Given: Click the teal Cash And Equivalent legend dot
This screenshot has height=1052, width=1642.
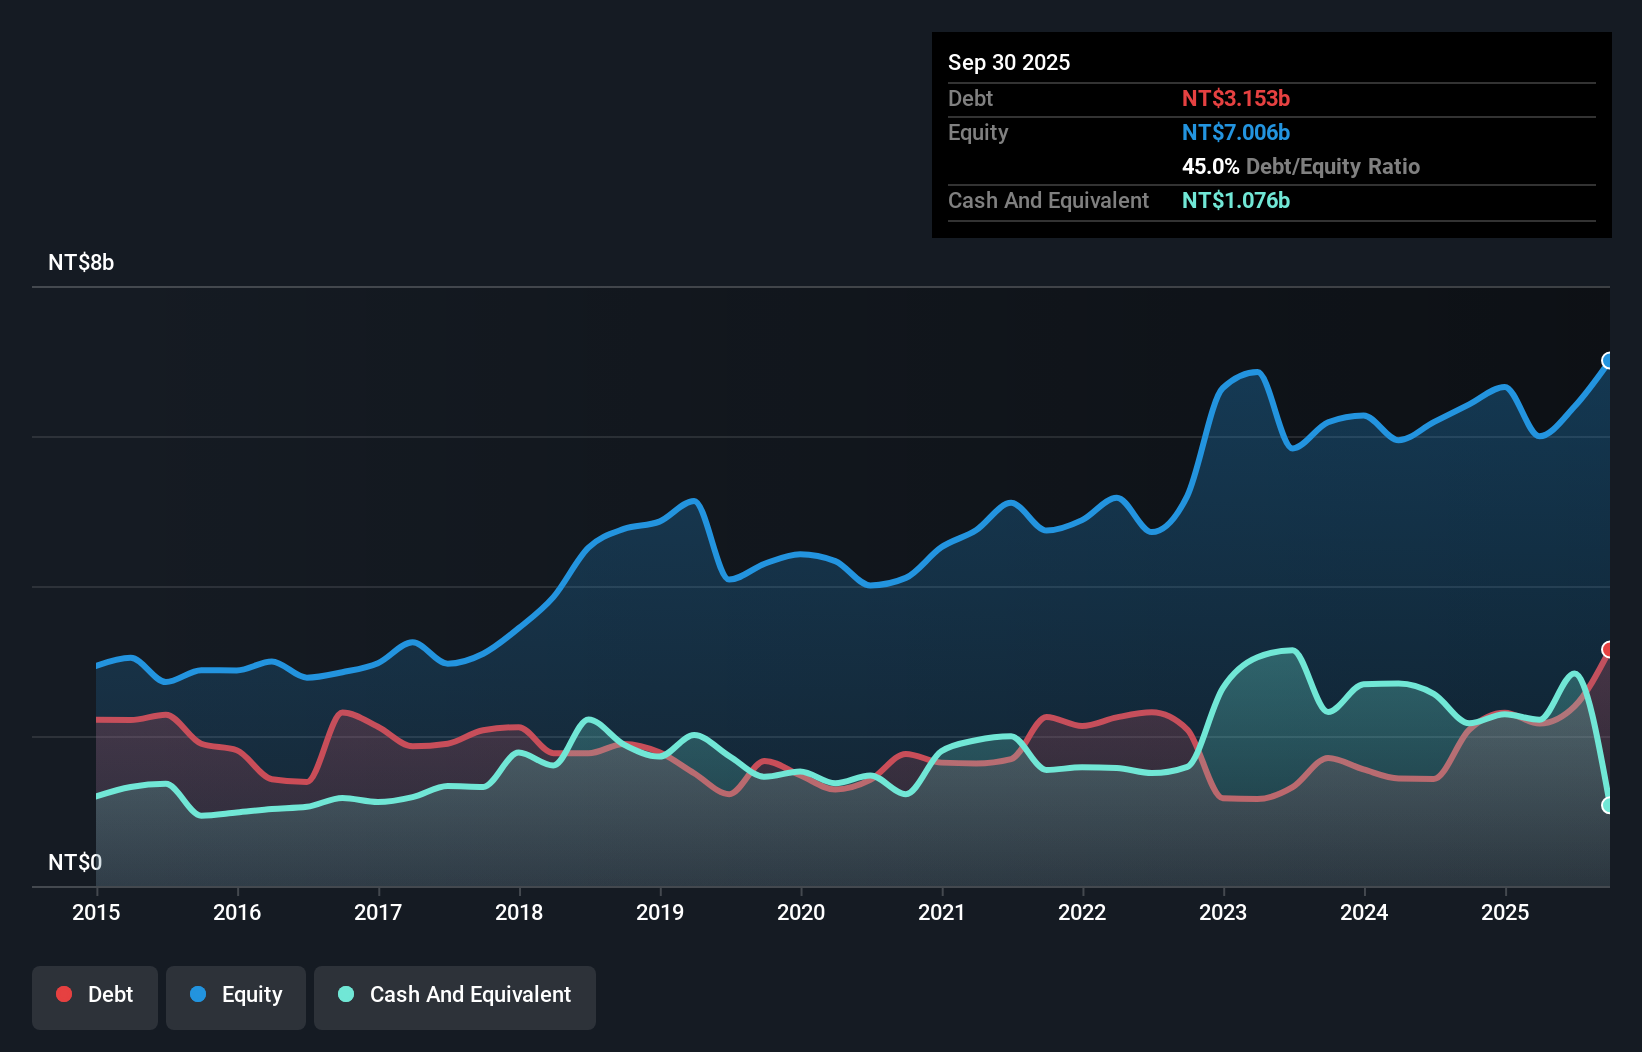Looking at the screenshot, I should coord(345,994).
